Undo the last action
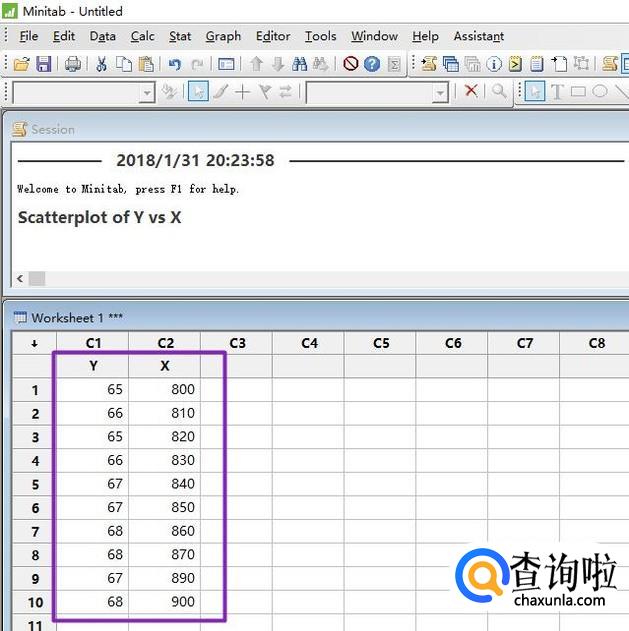Viewport: 629px width, 631px height. [x=175, y=64]
